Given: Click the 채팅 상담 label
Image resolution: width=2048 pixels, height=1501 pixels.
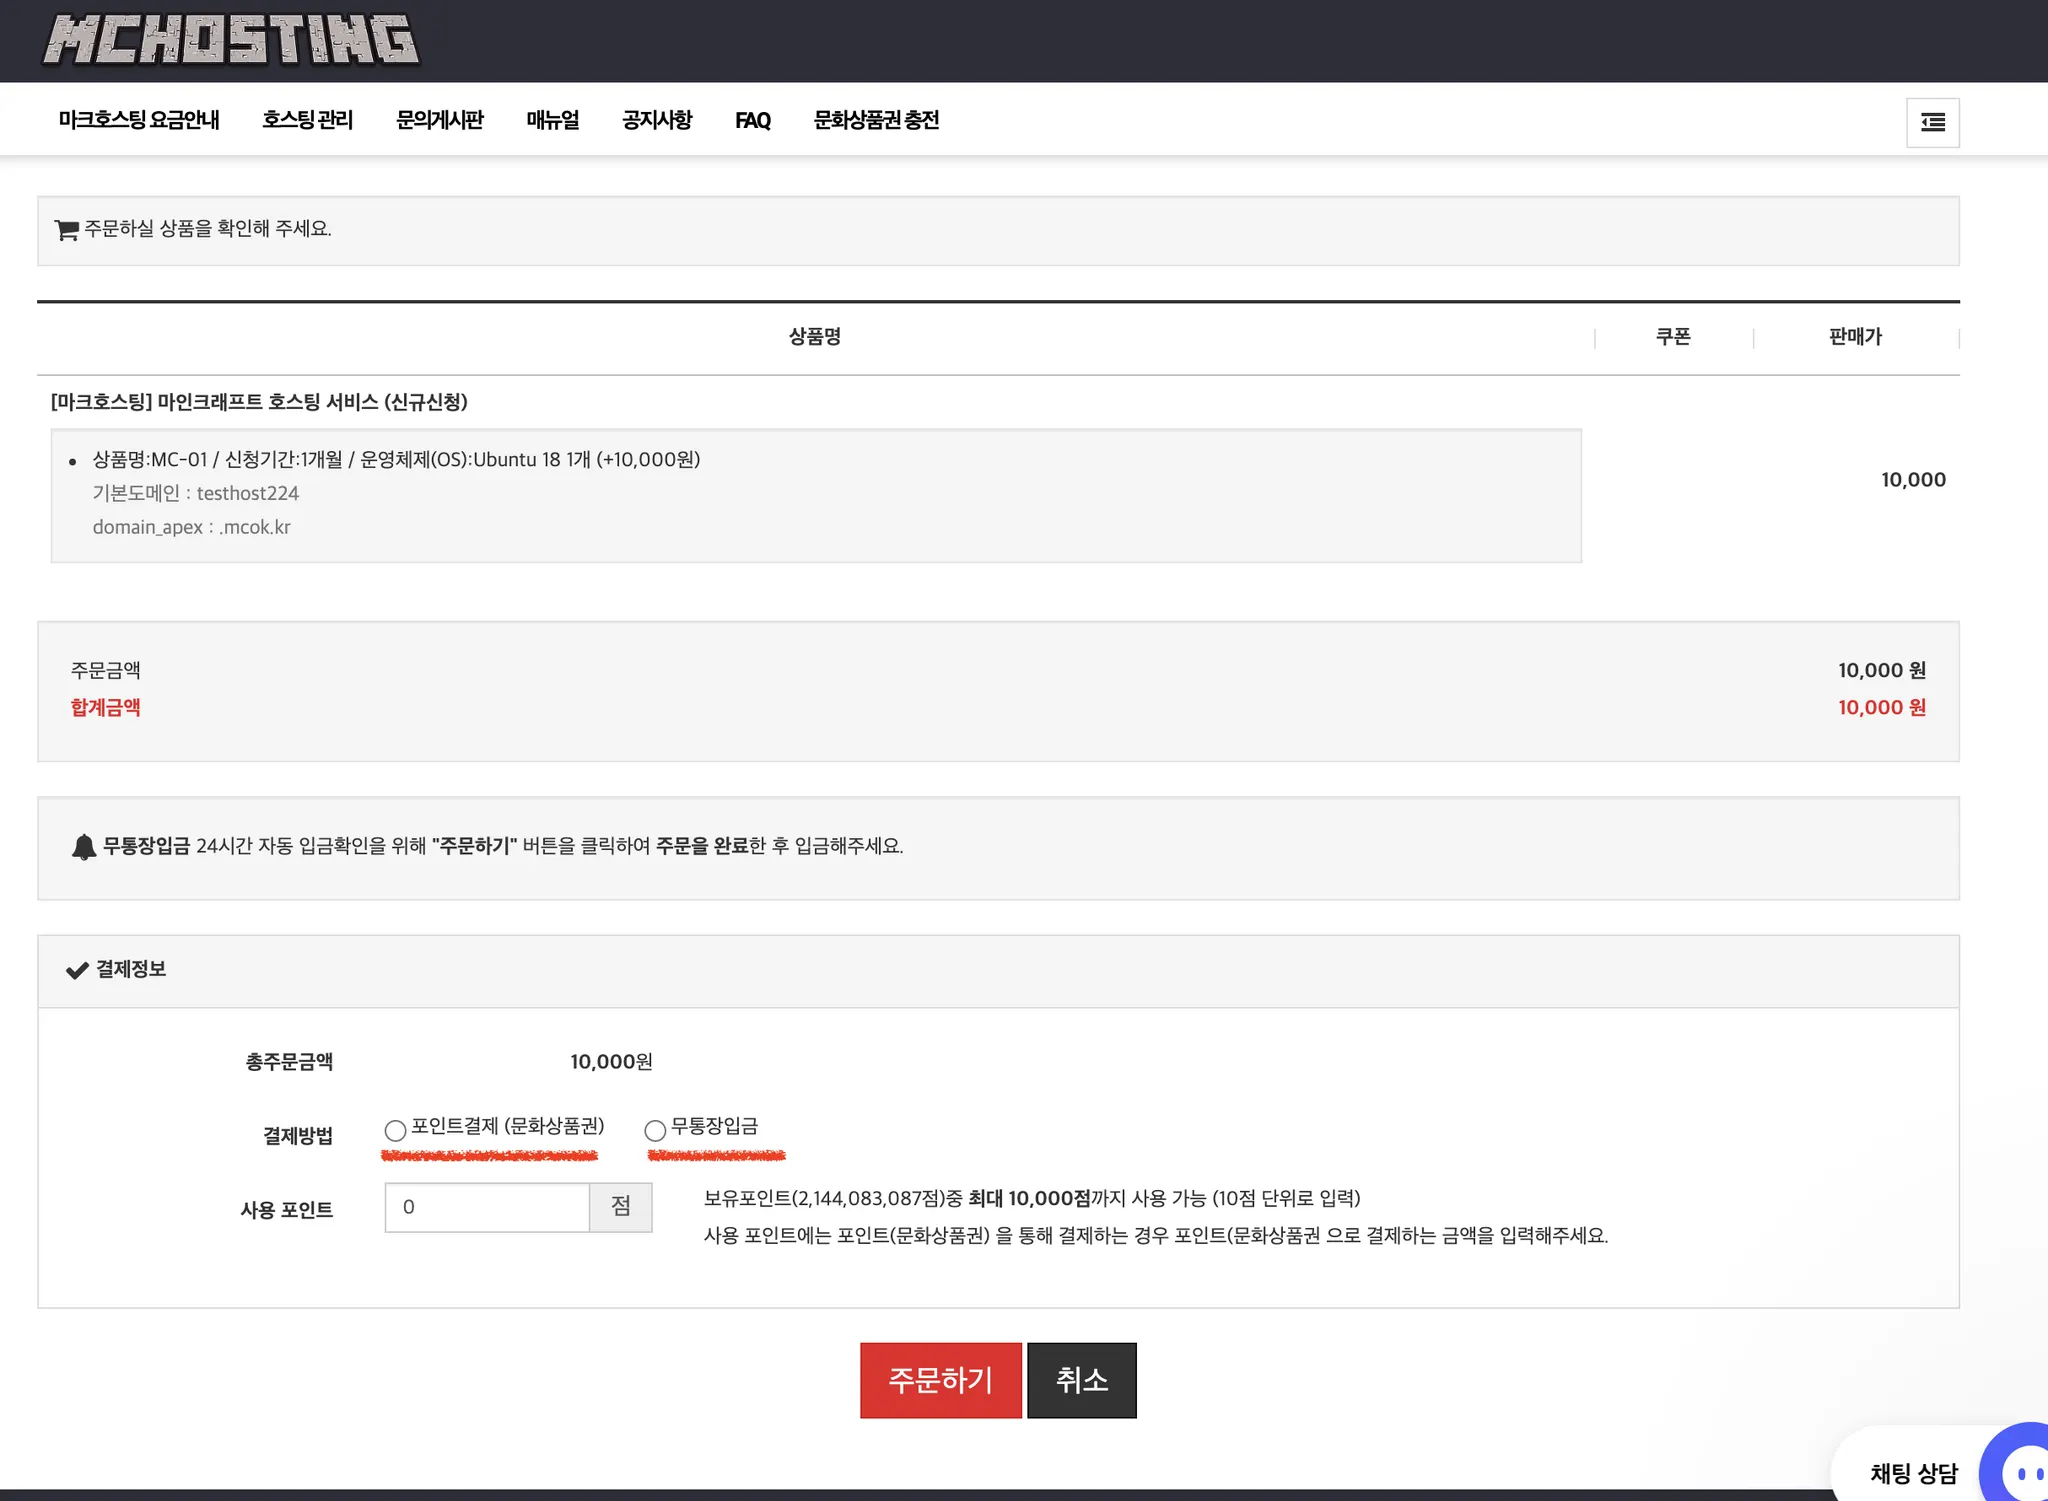Looking at the screenshot, I should [1913, 1473].
